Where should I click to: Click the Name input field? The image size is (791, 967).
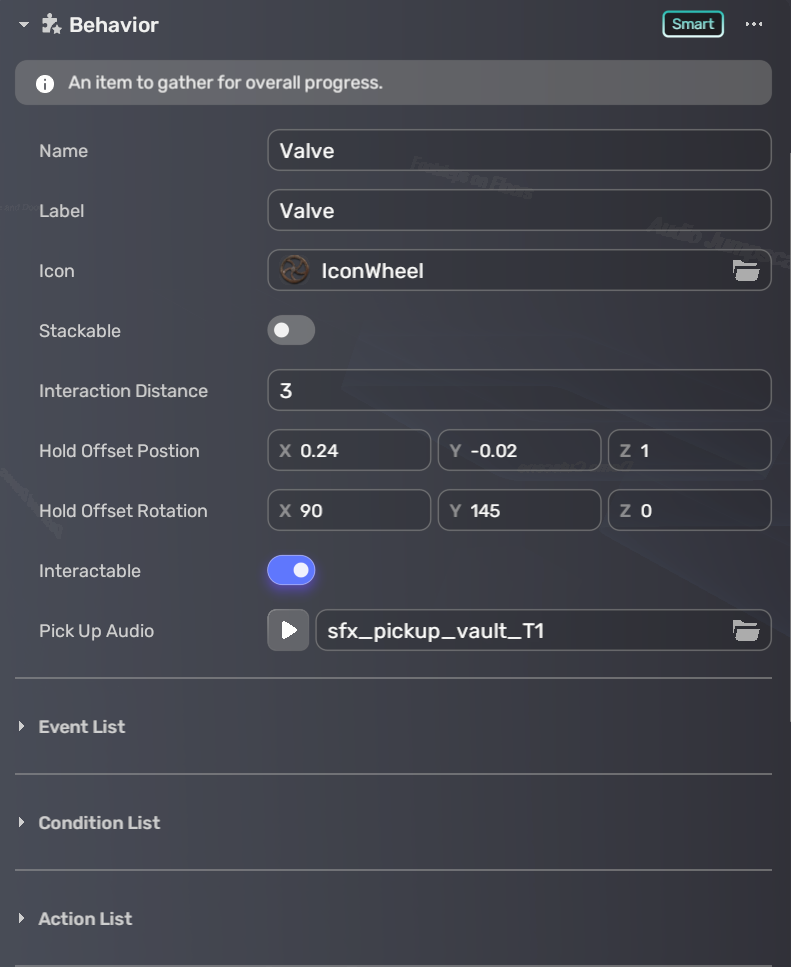519,151
